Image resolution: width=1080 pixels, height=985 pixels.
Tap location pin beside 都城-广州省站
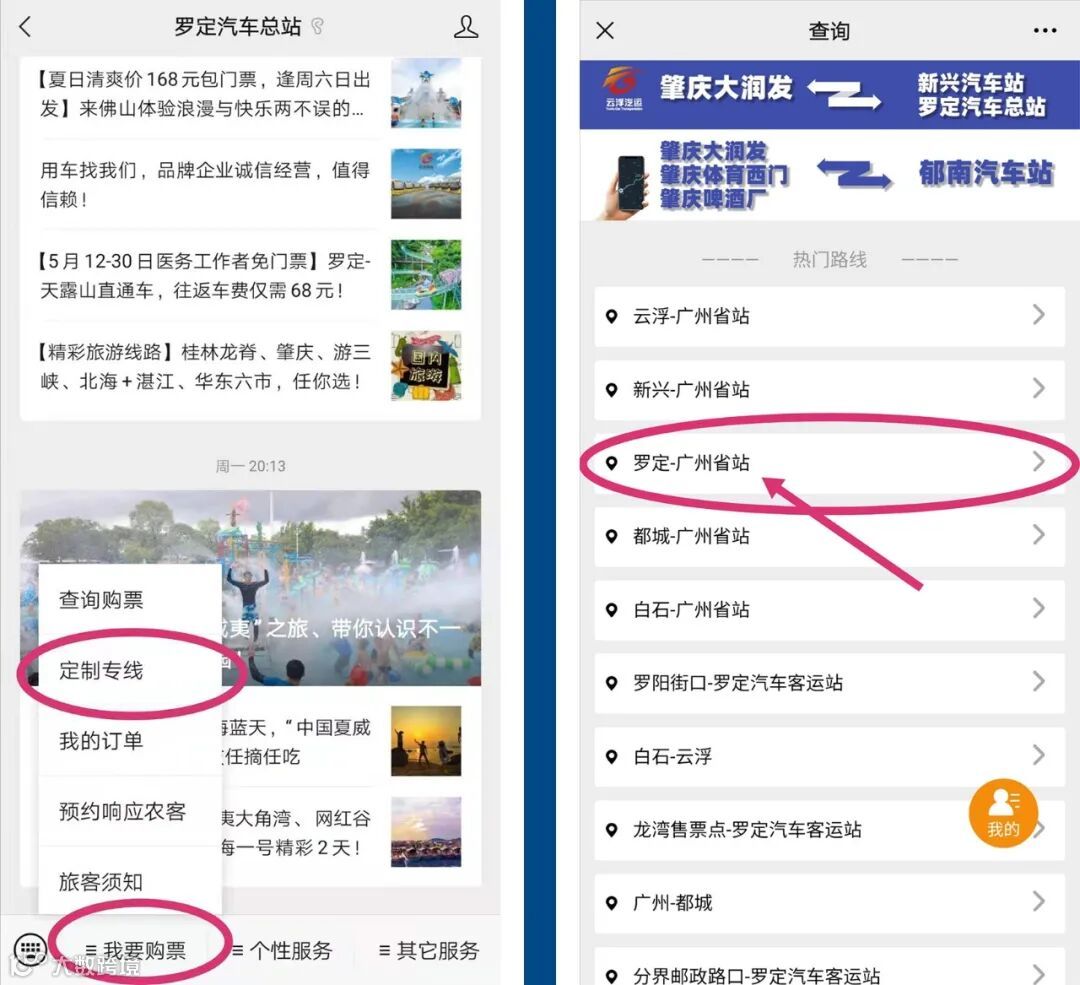(611, 536)
